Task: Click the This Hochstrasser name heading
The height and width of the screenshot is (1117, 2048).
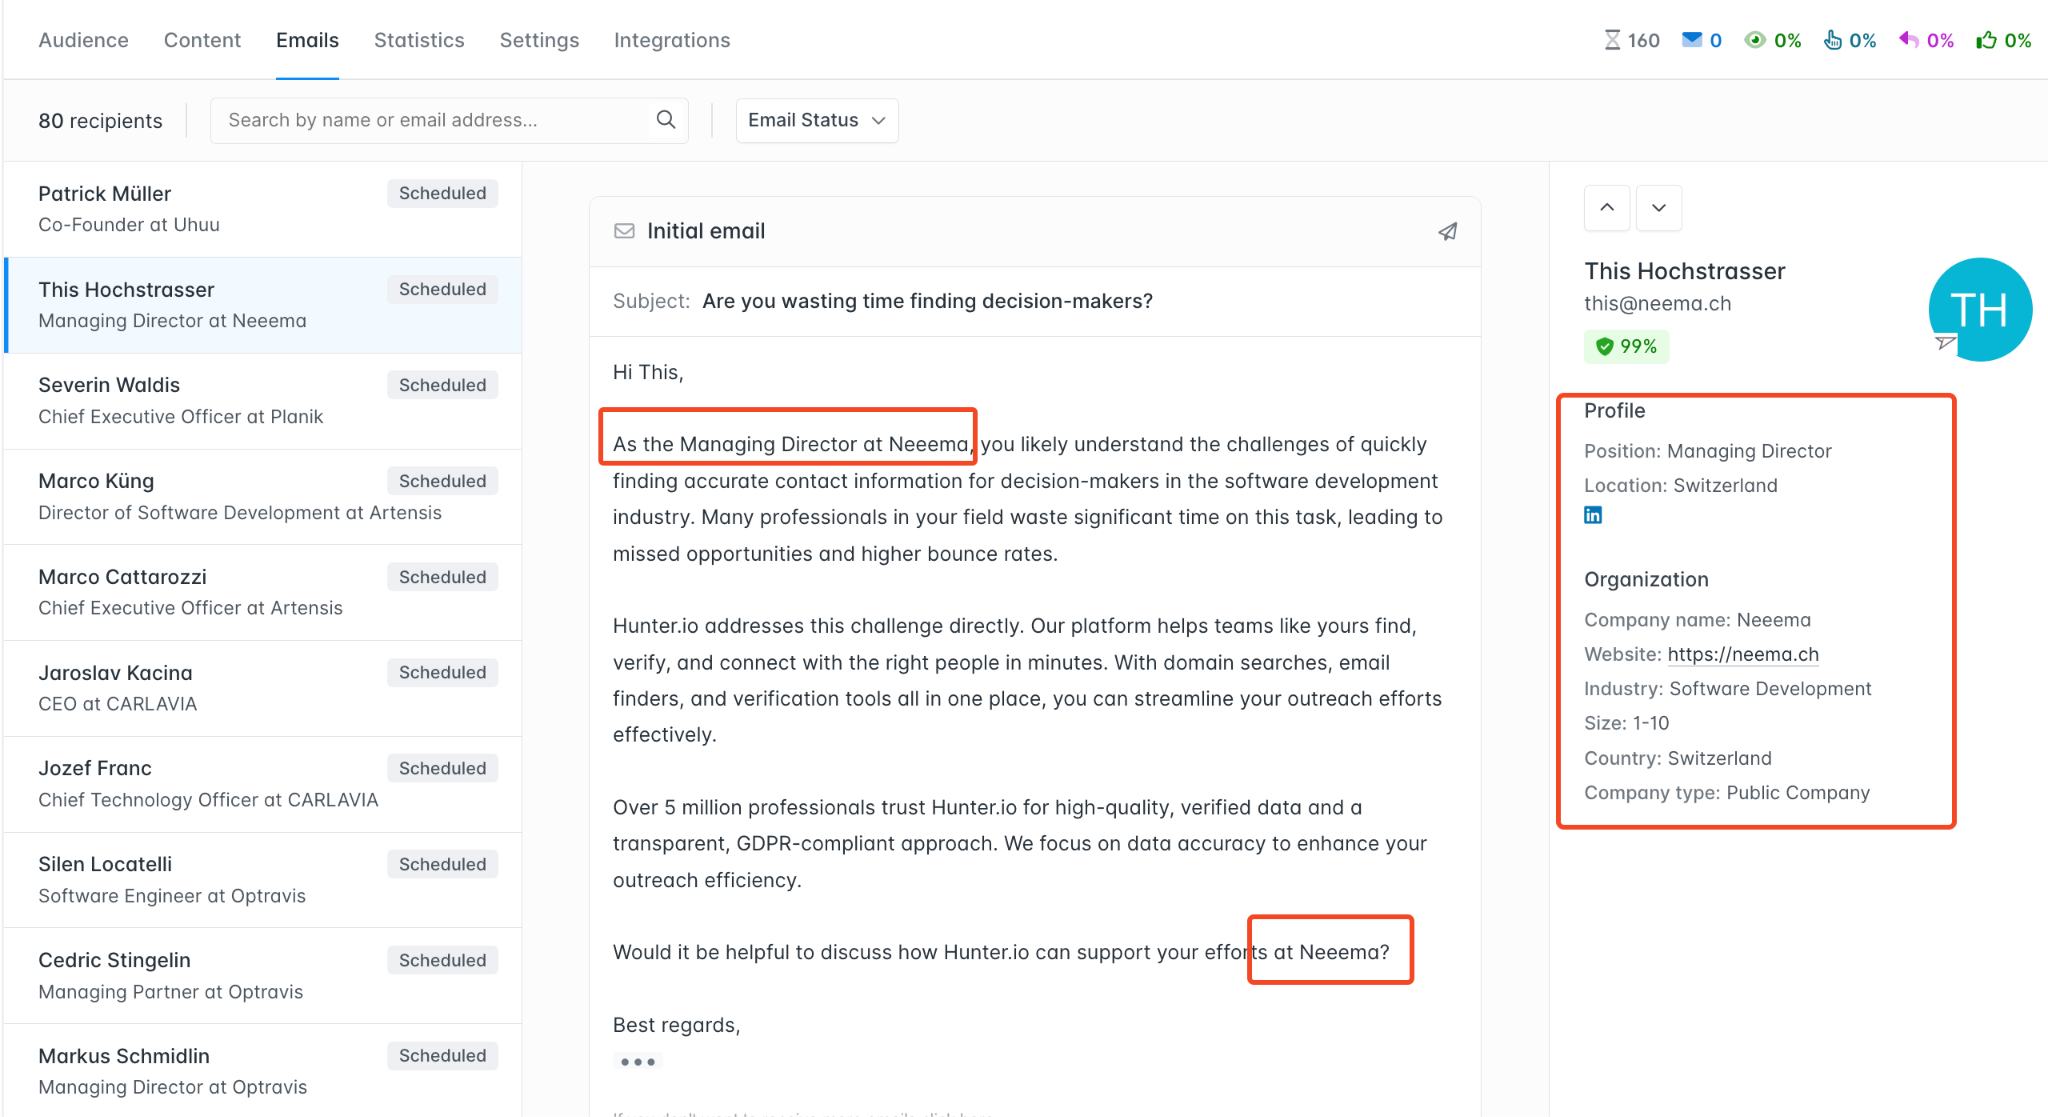Action: [1685, 271]
